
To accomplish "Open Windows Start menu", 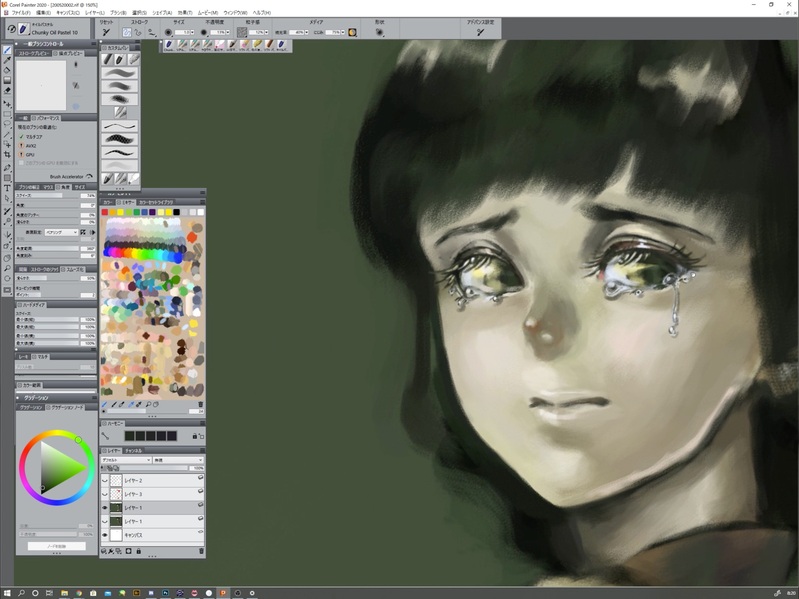I will tap(7, 593).
